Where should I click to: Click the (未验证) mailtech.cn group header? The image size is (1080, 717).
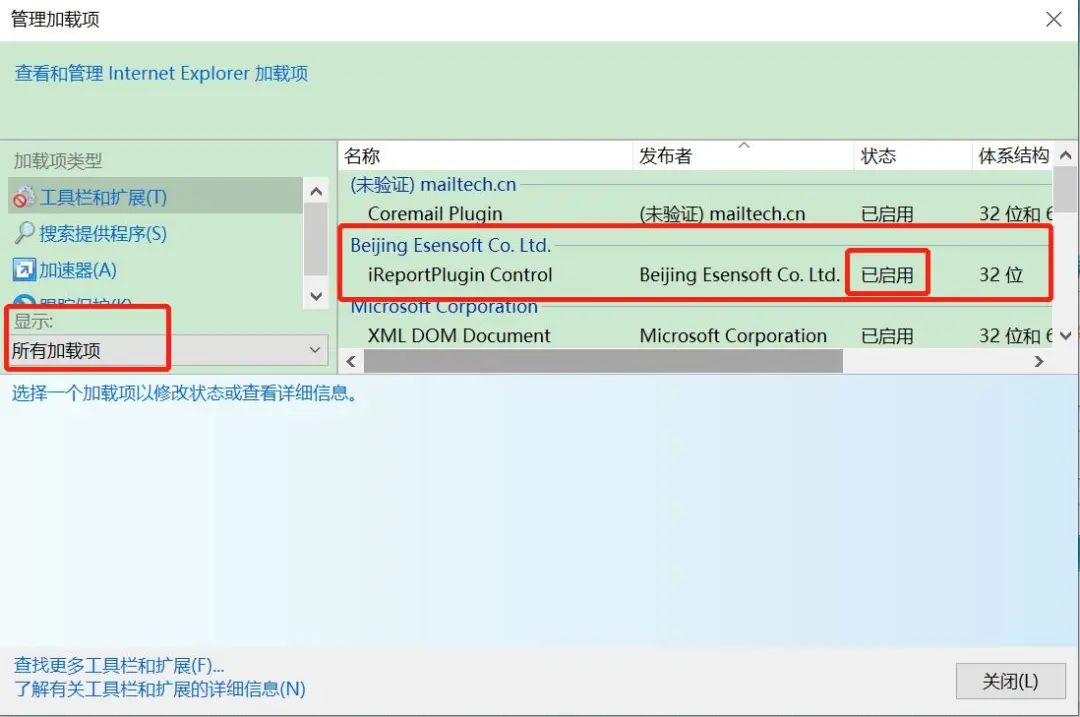[x=433, y=185]
